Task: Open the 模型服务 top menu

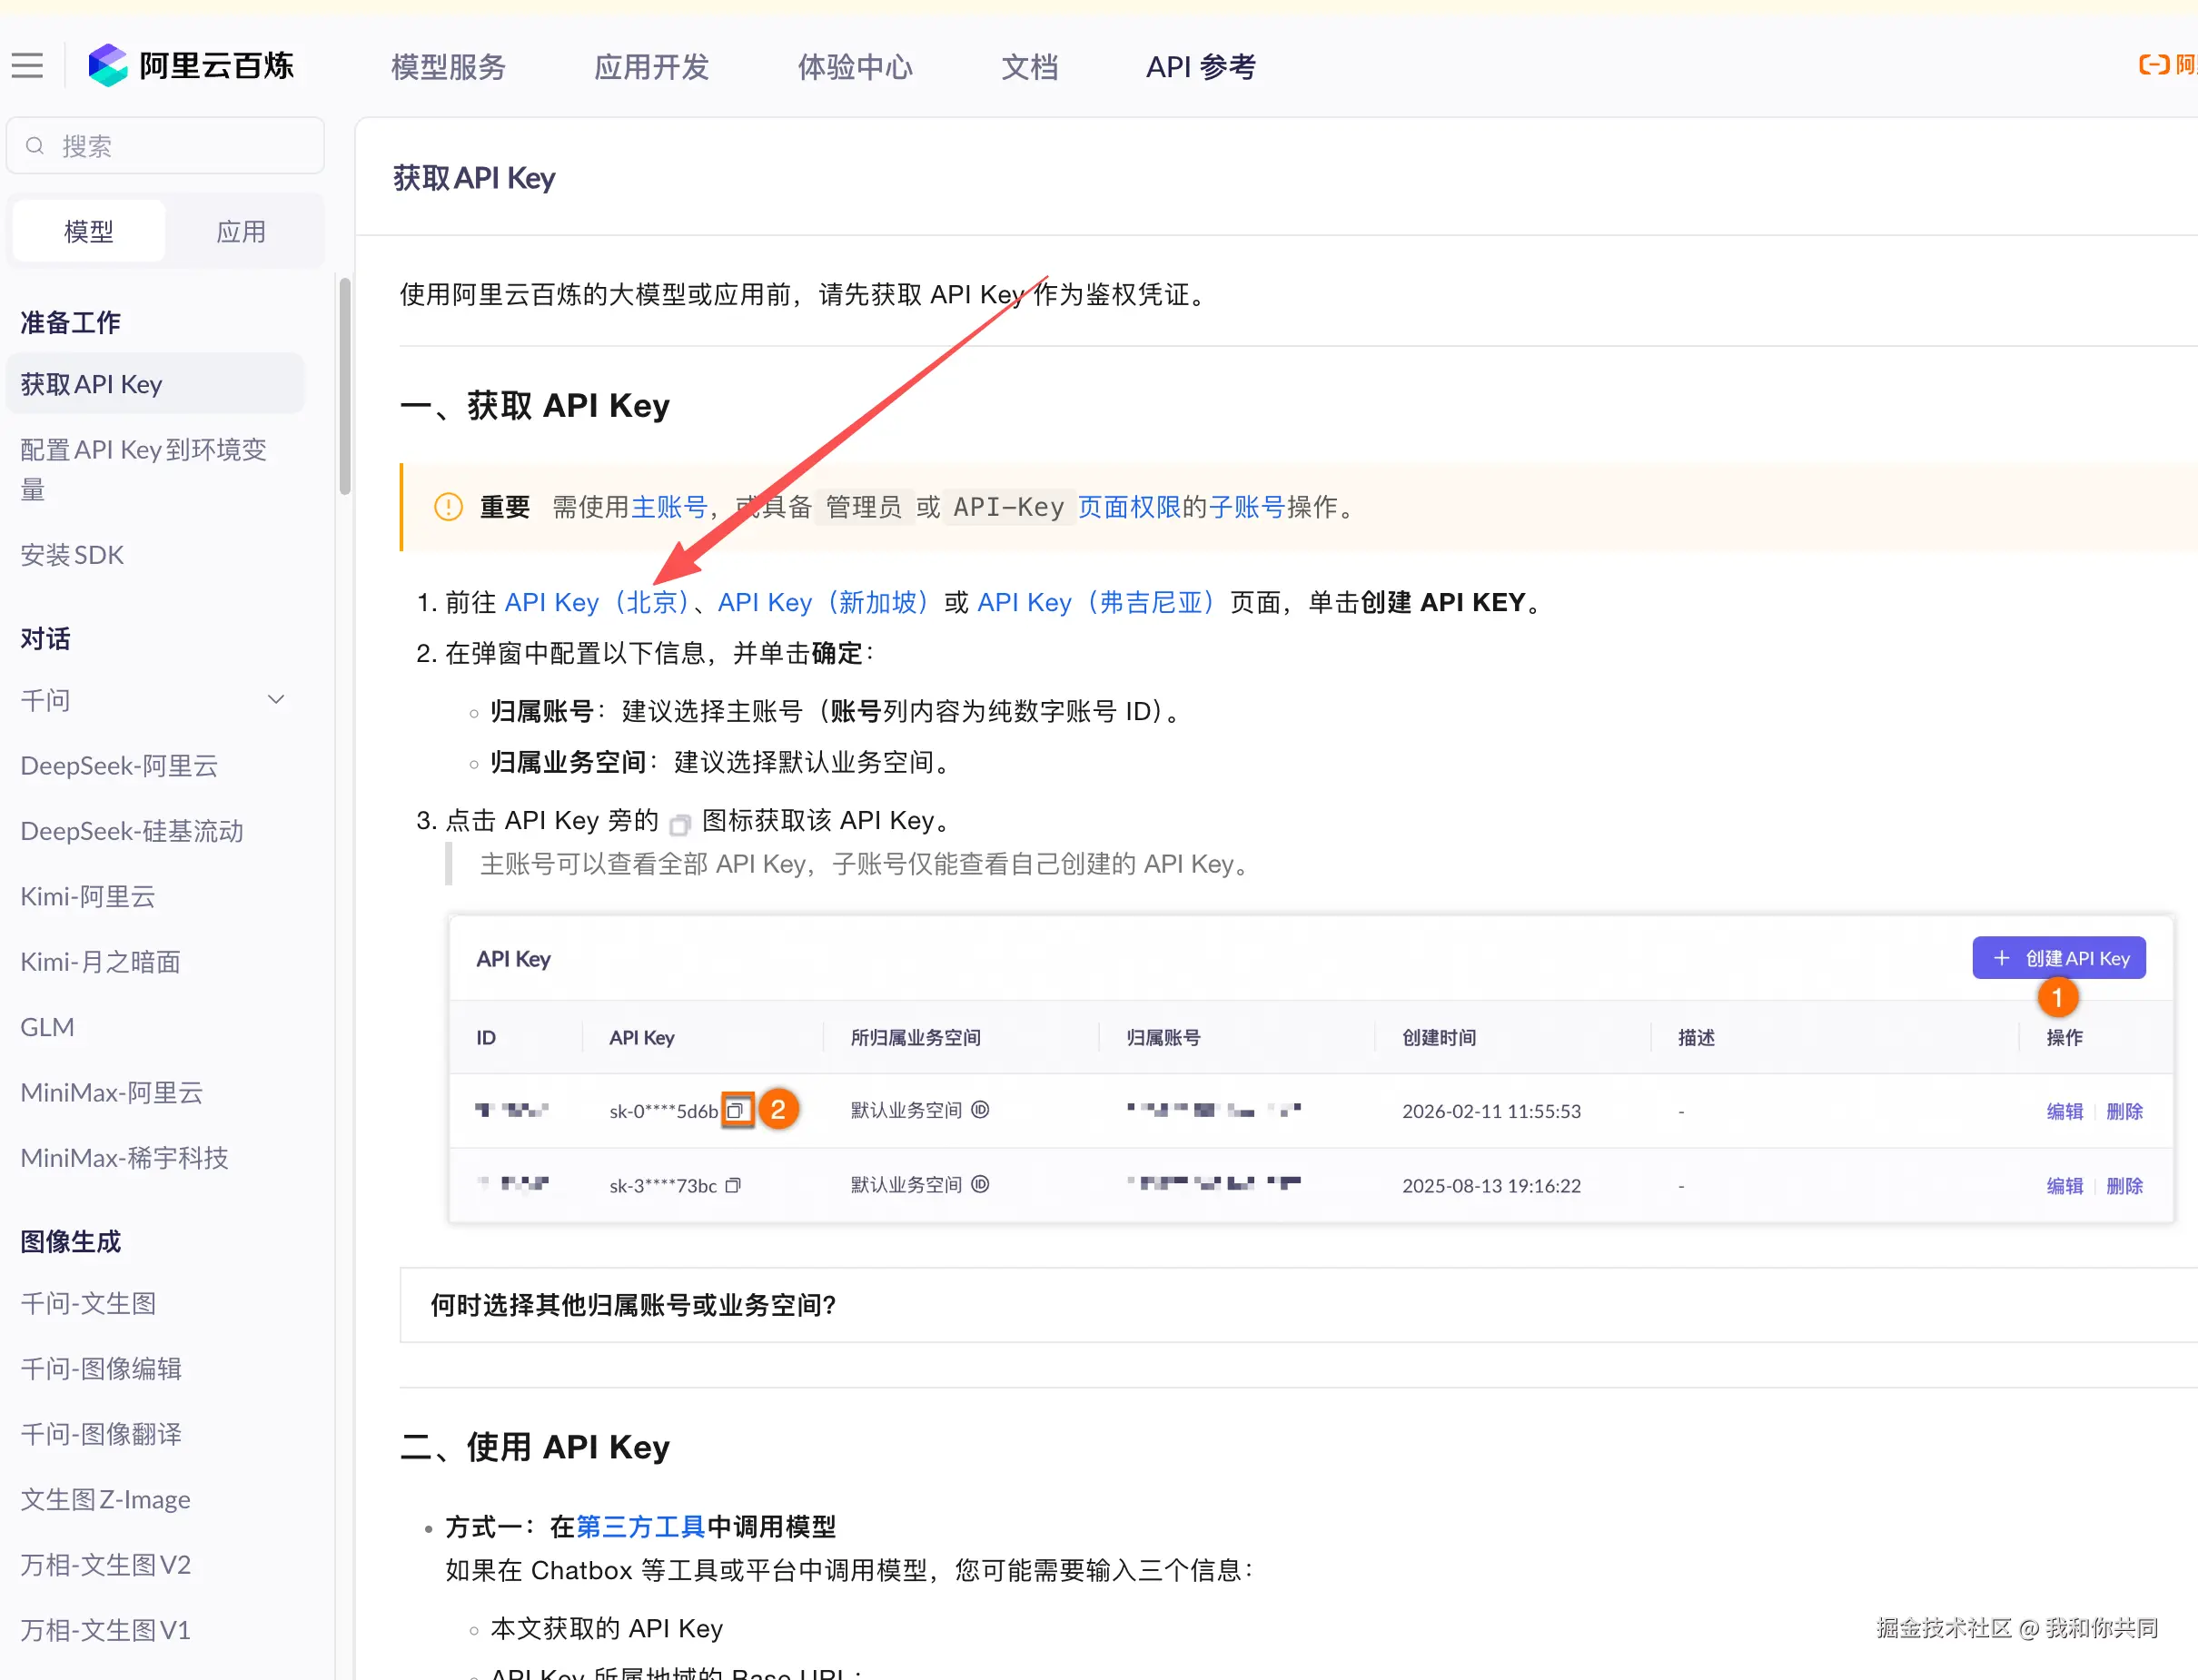Action: coord(448,67)
